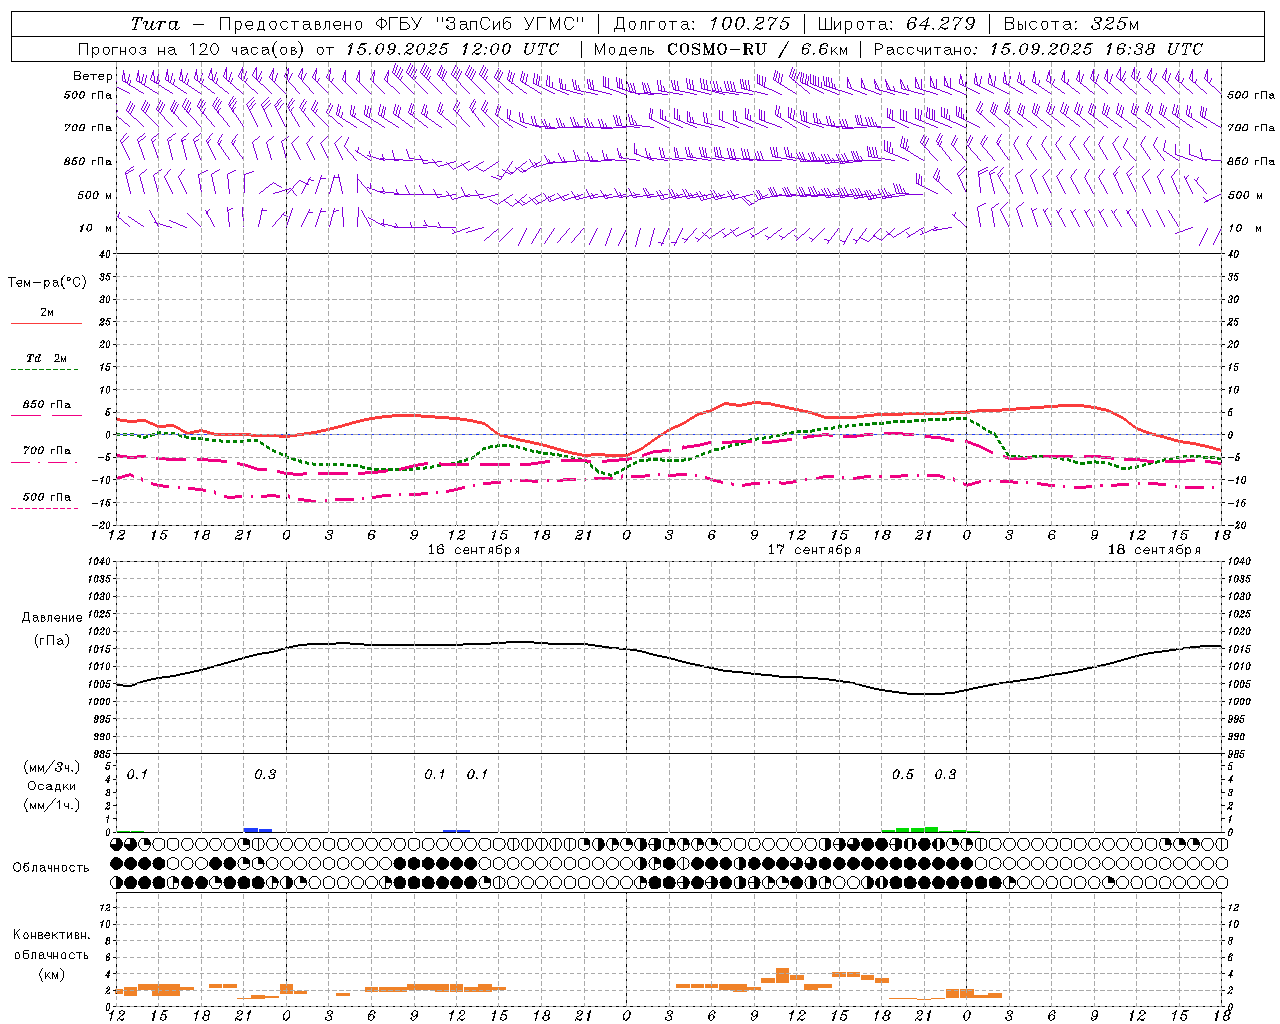Click the "Давление" pressure panel label
1280x1024 pixels.
pyautogui.click(x=52, y=618)
